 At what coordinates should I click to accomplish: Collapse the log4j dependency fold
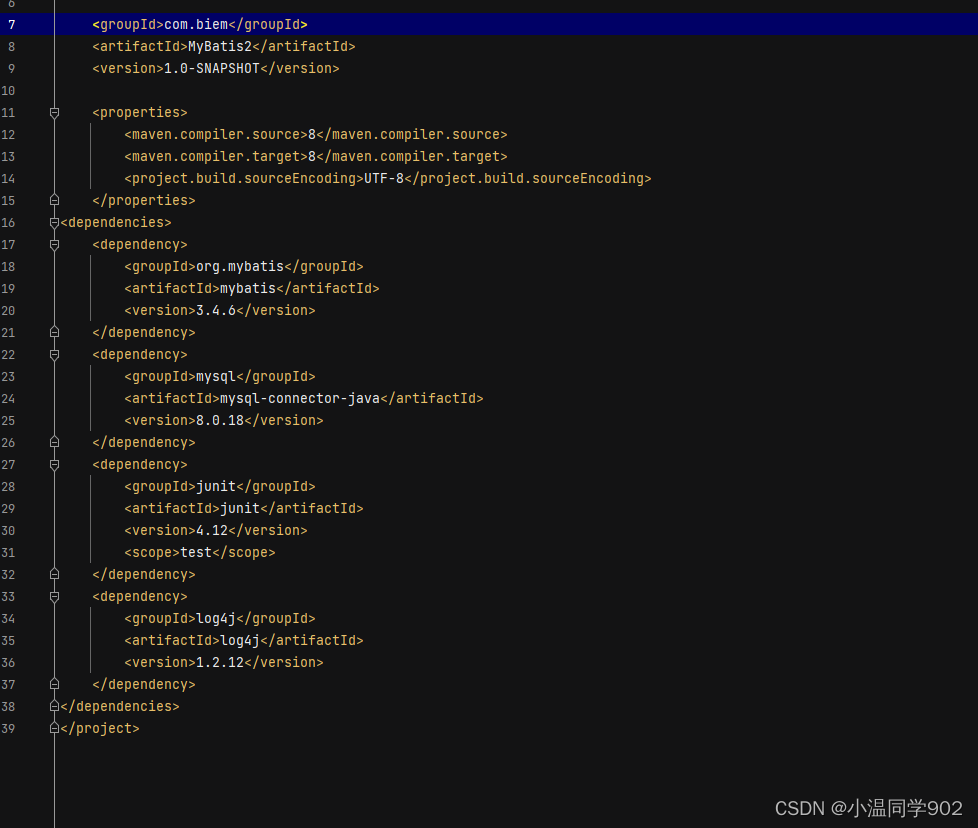pyautogui.click(x=54, y=596)
